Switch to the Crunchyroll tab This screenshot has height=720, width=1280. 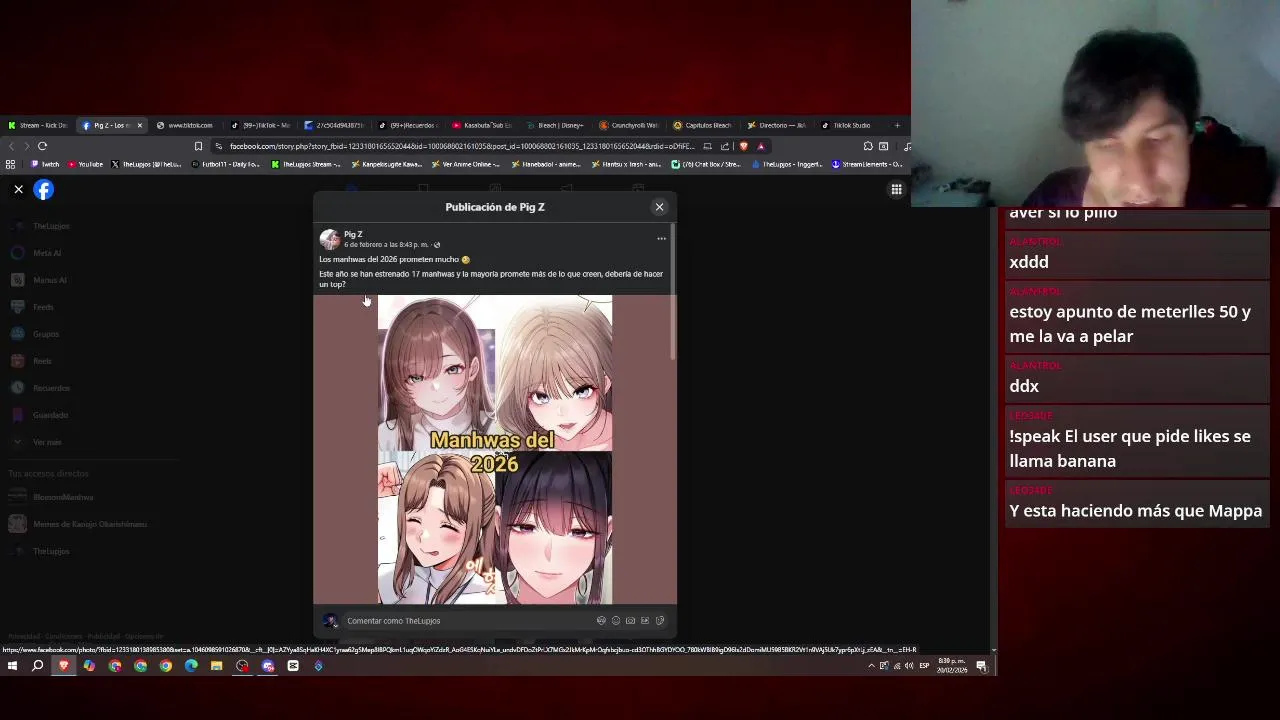click(630, 125)
